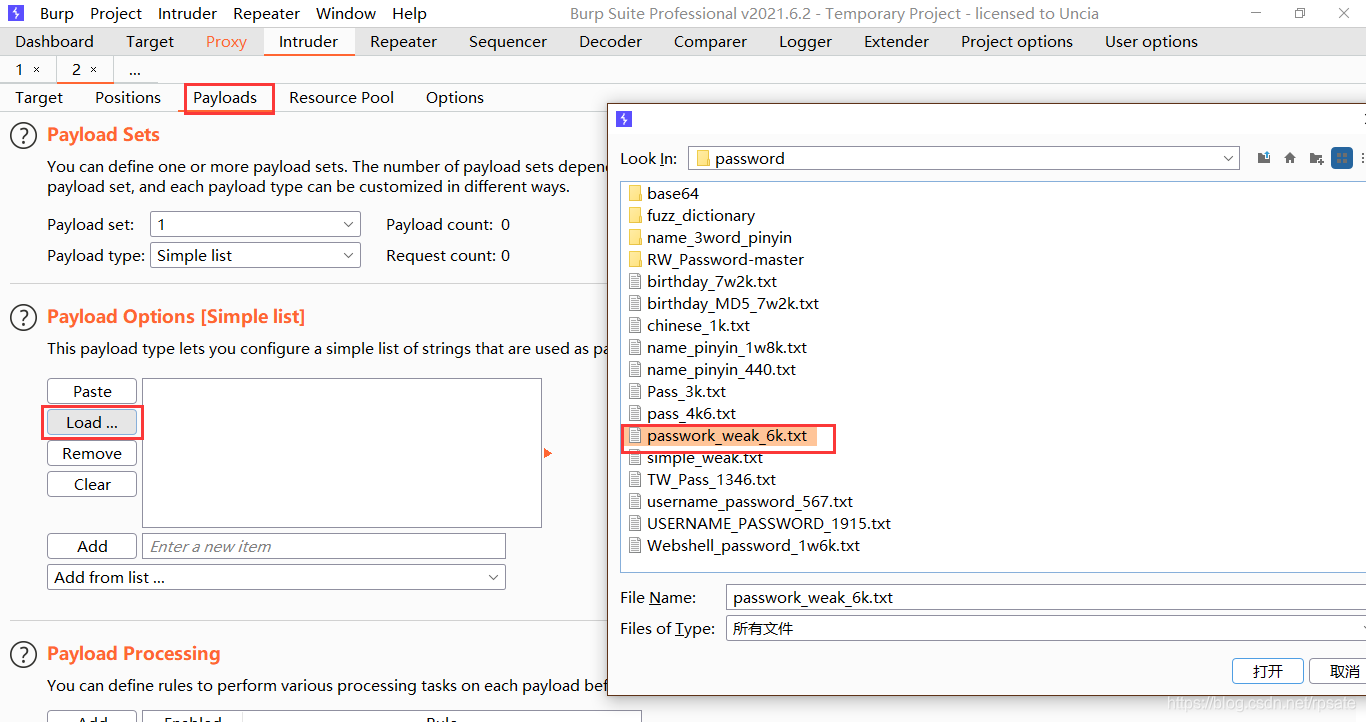
Task: Expand the Add from list dropdown
Action: (x=276, y=578)
